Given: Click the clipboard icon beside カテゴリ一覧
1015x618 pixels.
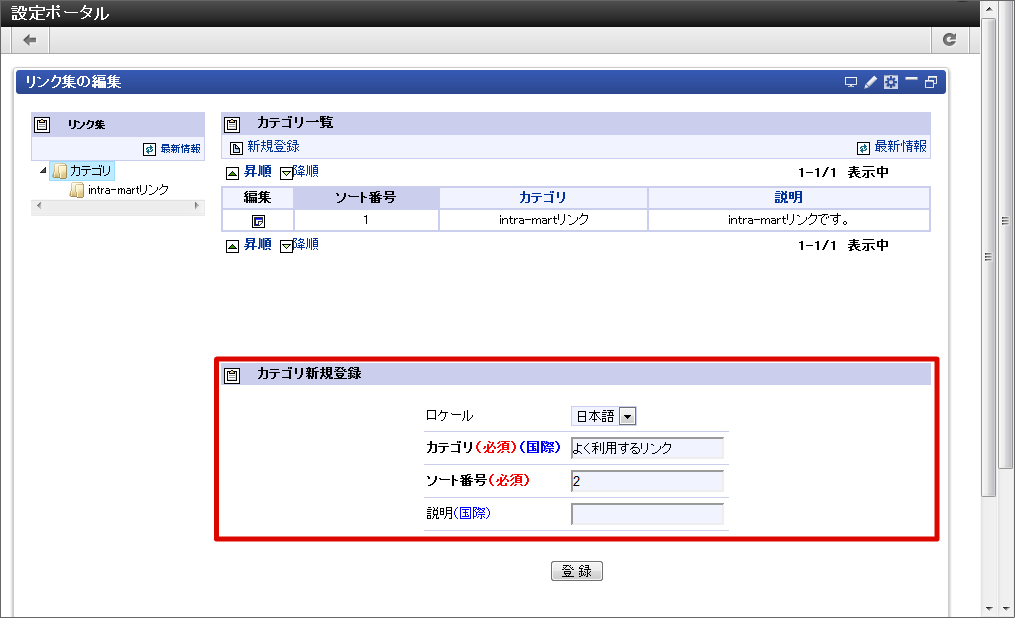Looking at the screenshot, I should click(x=232, y=124).
